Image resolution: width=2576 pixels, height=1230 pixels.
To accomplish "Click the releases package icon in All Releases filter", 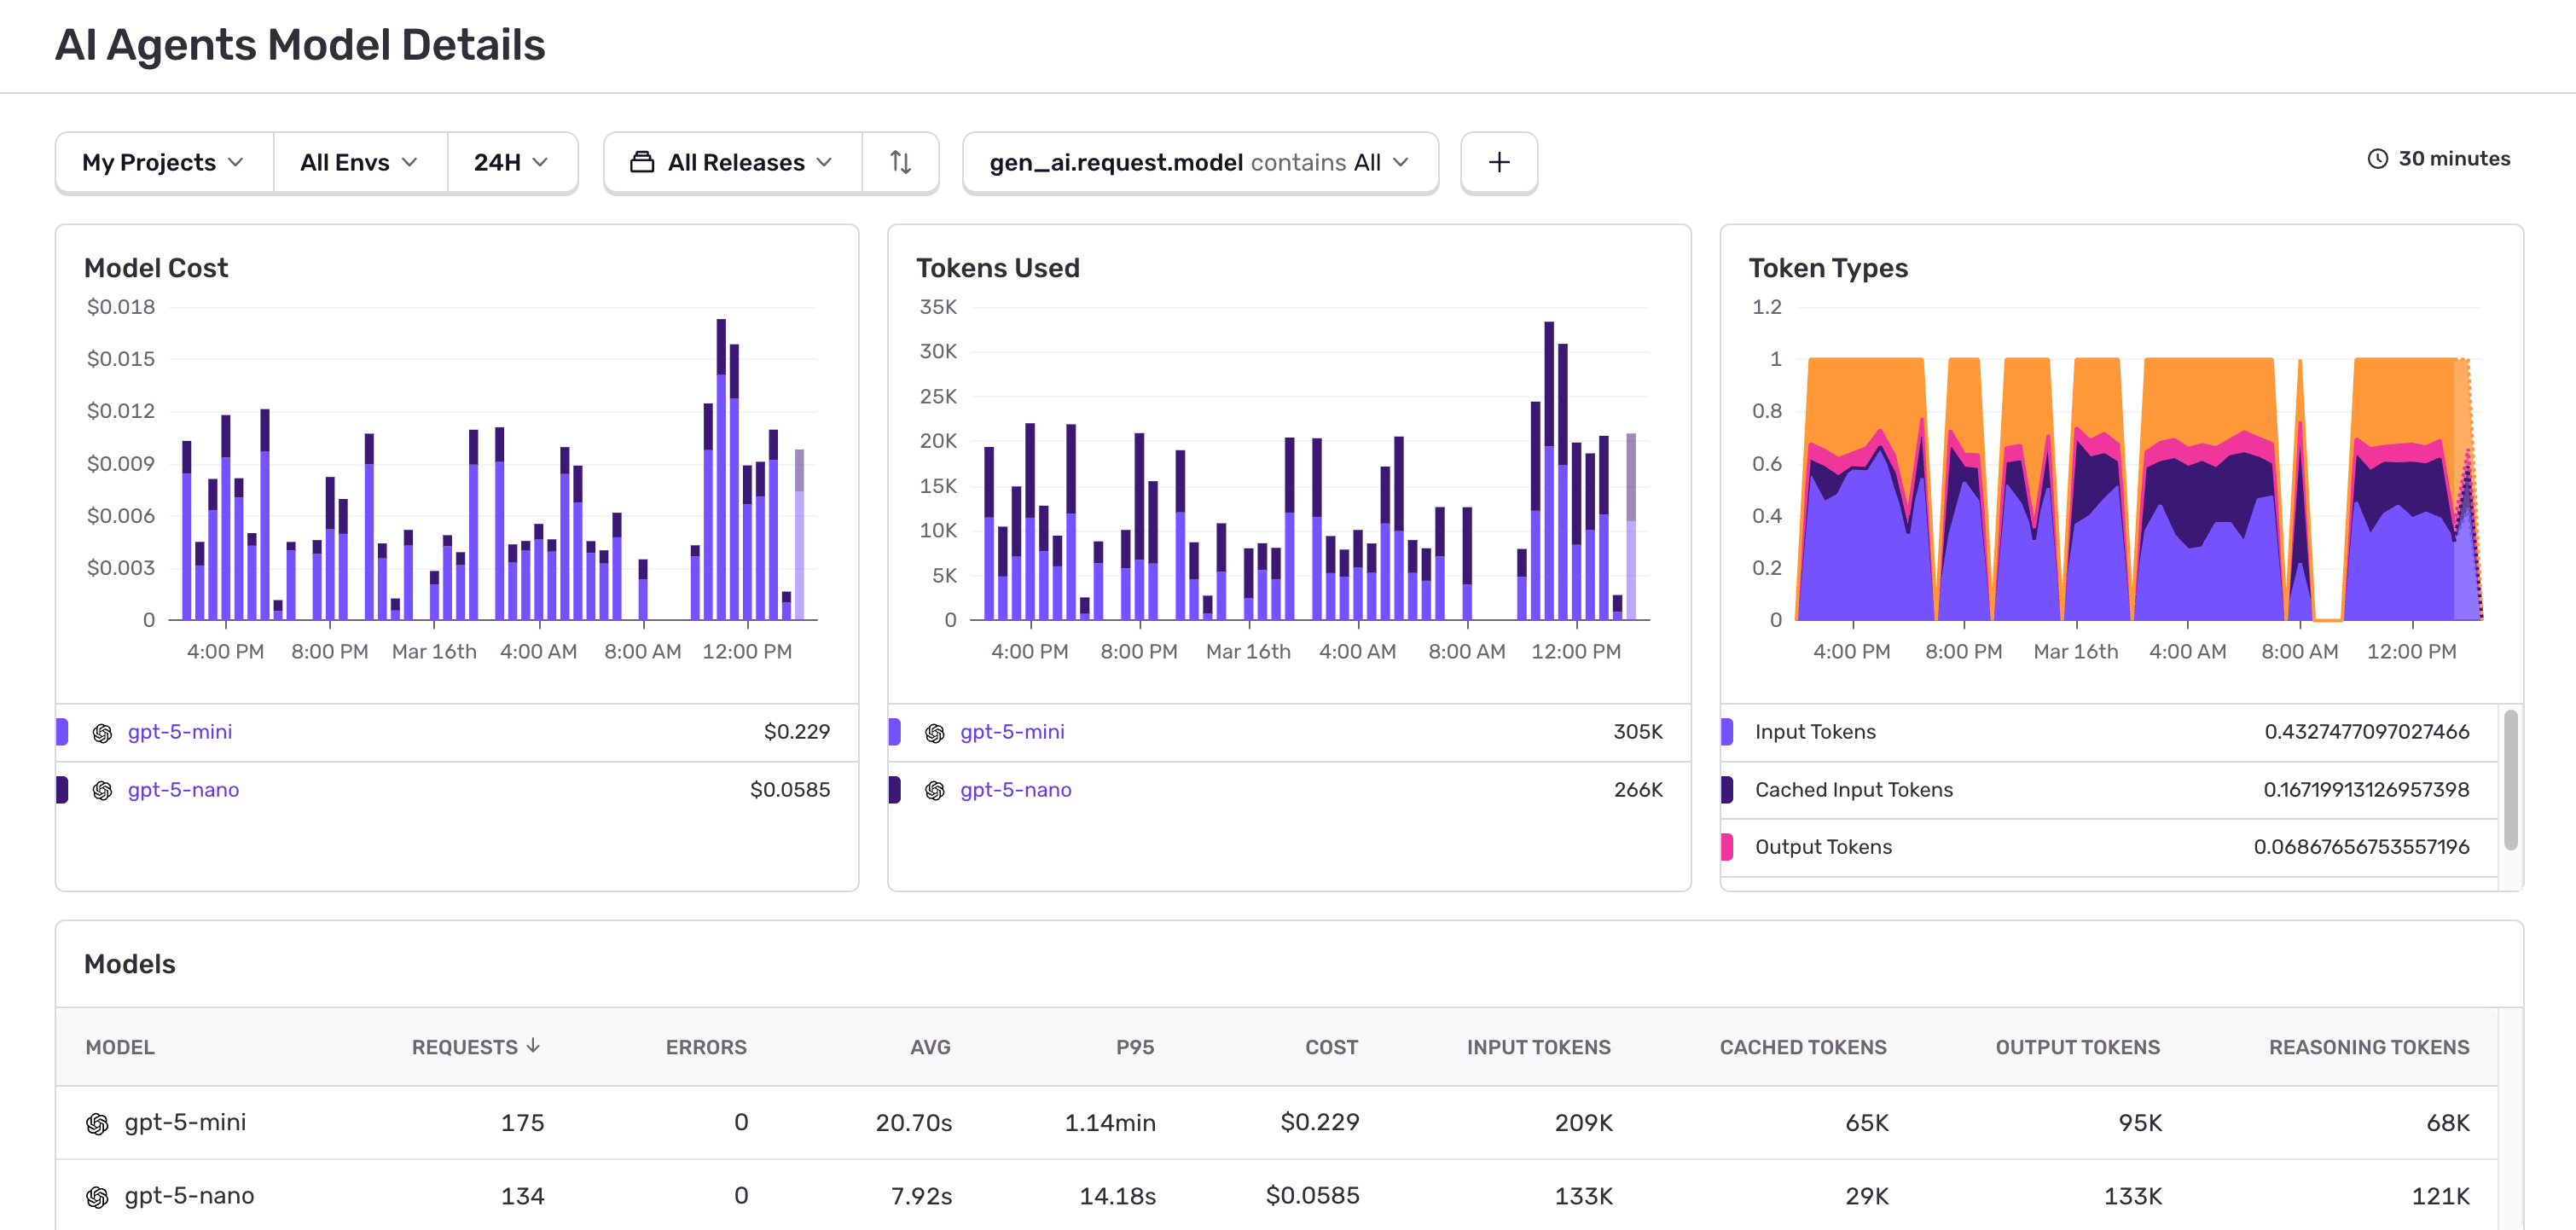I will [x=641, y=162].
